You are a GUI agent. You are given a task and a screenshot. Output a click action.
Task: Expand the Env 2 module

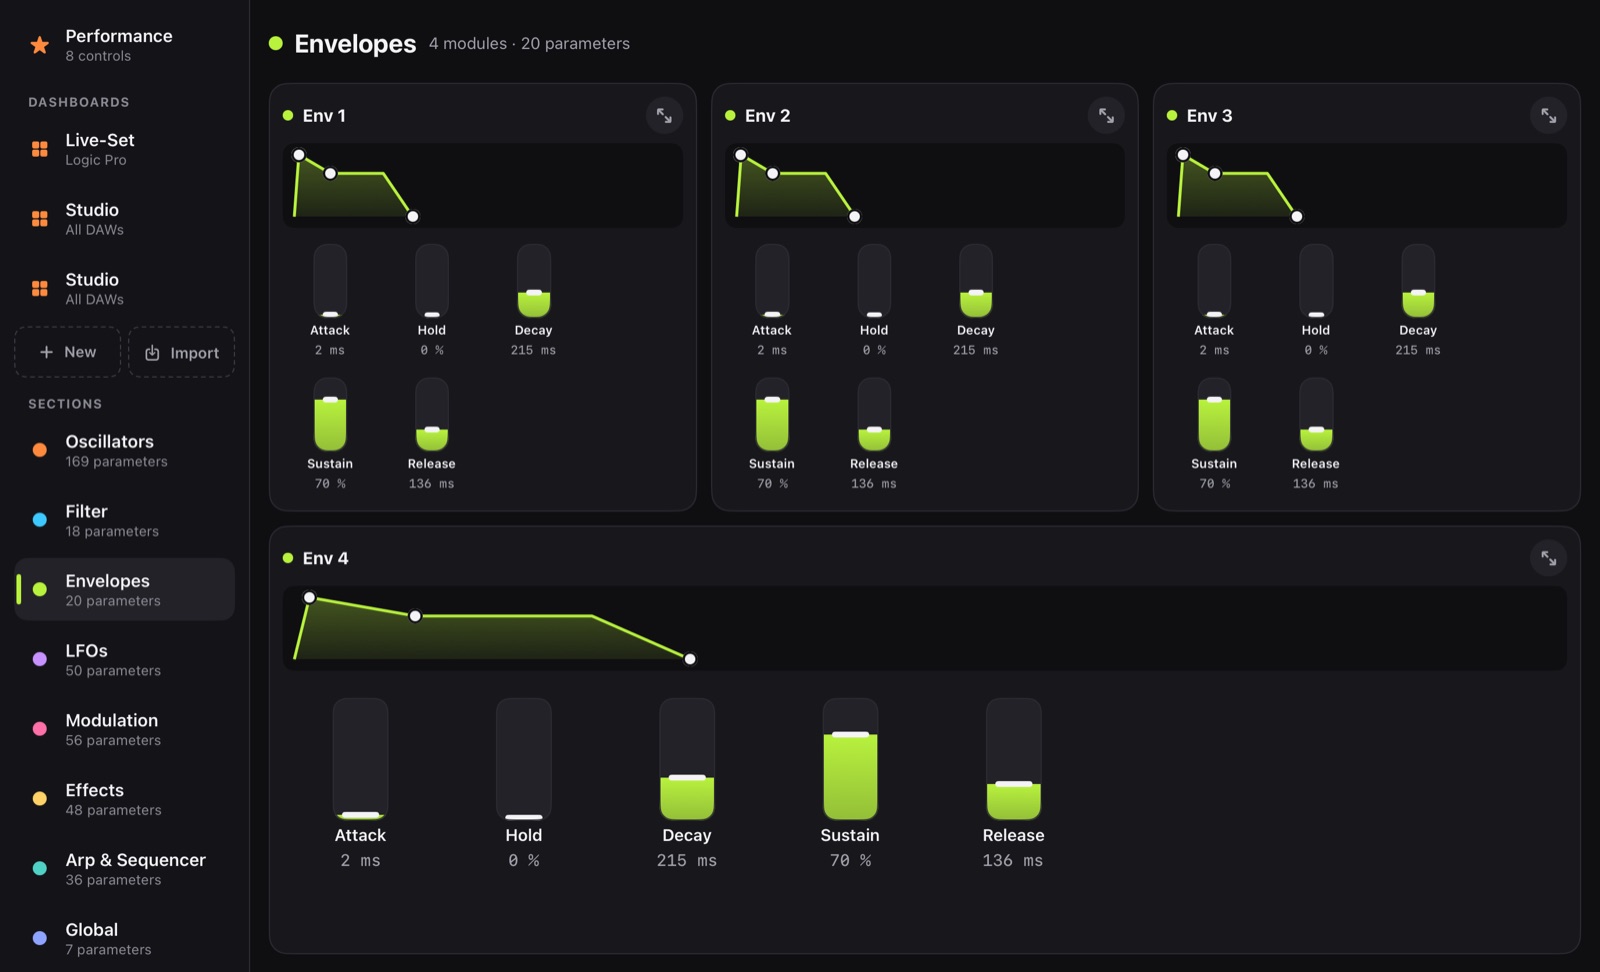(1106, 116)
